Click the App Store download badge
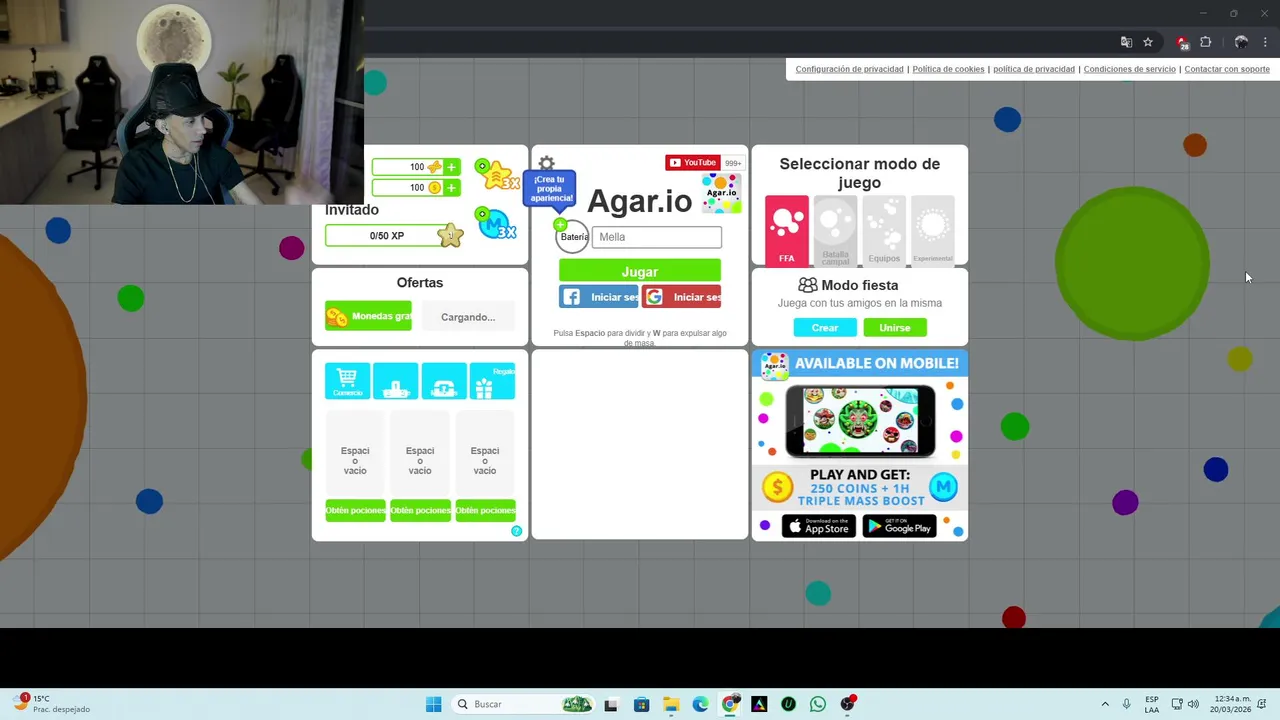 (x=818, y=525)
